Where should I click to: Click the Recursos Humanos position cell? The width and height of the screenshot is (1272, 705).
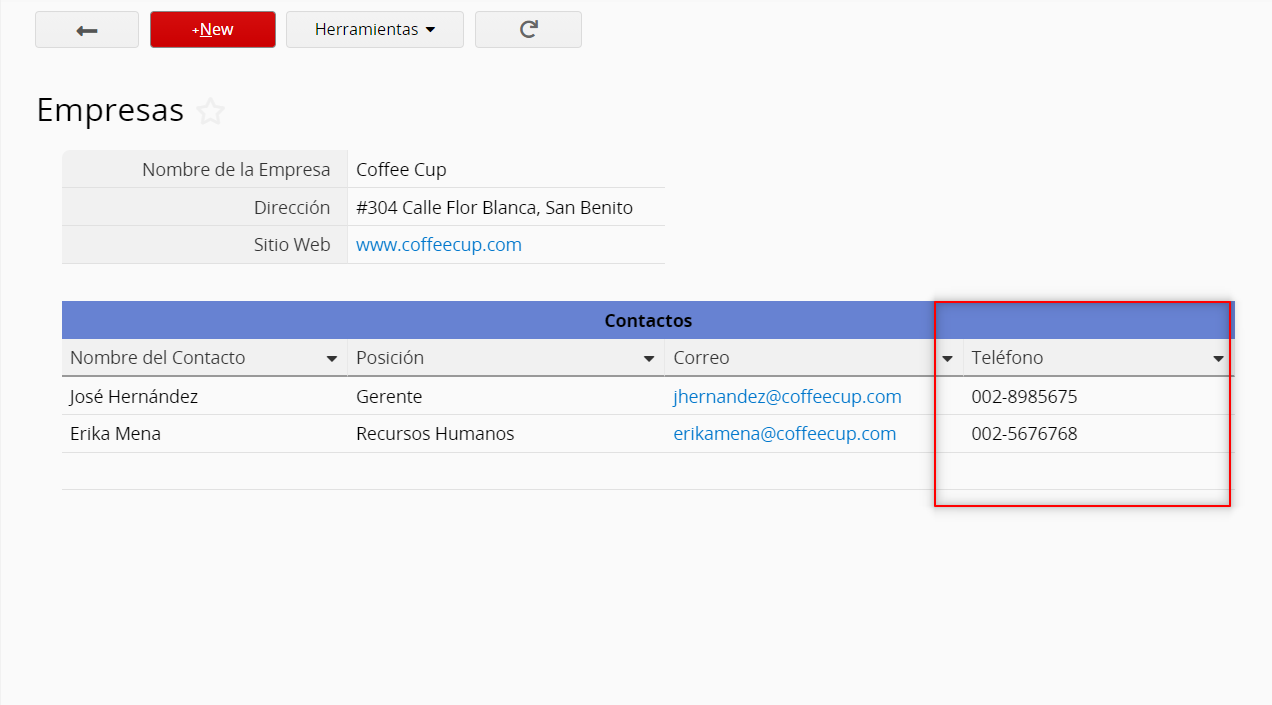coord(435,434)
